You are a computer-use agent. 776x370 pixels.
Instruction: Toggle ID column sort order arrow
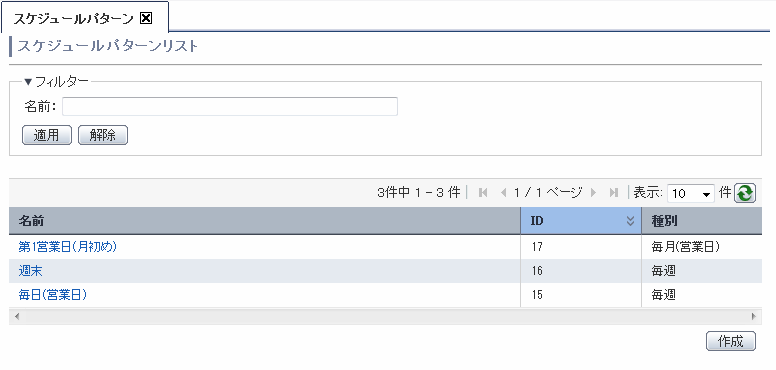coord(630,221)
